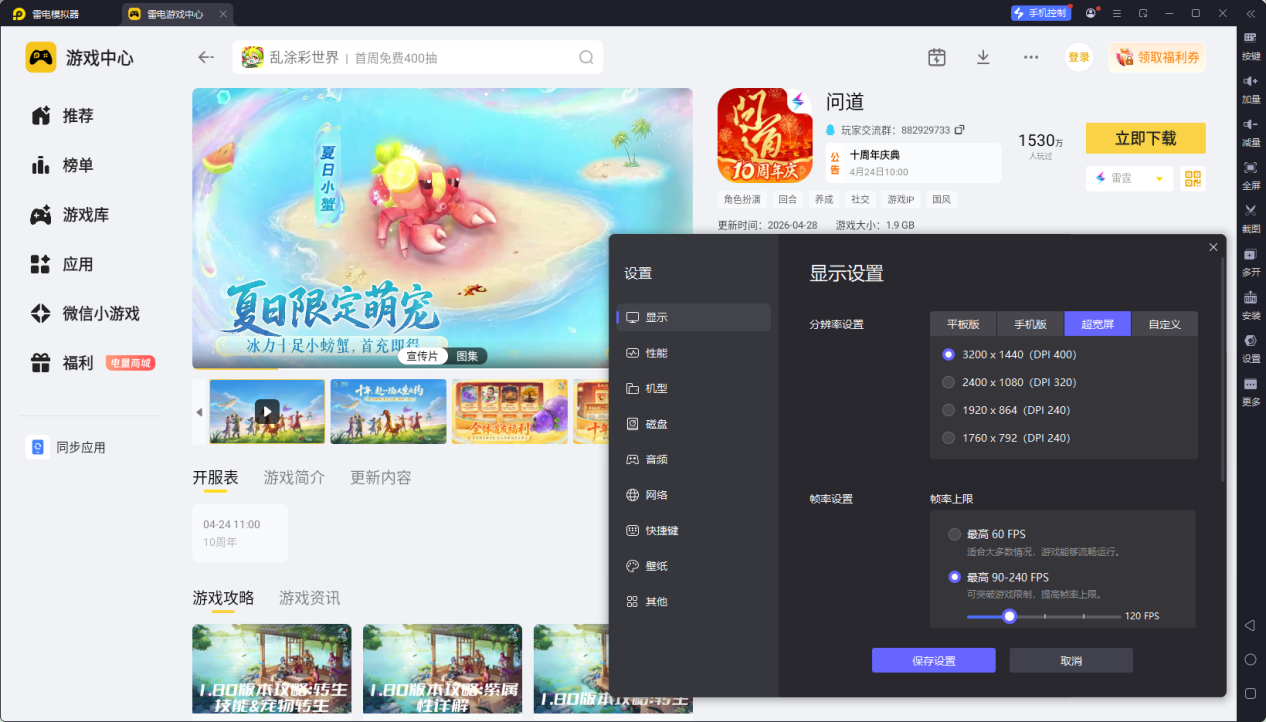Click 立即下载 download button

tap(1145, 138)
